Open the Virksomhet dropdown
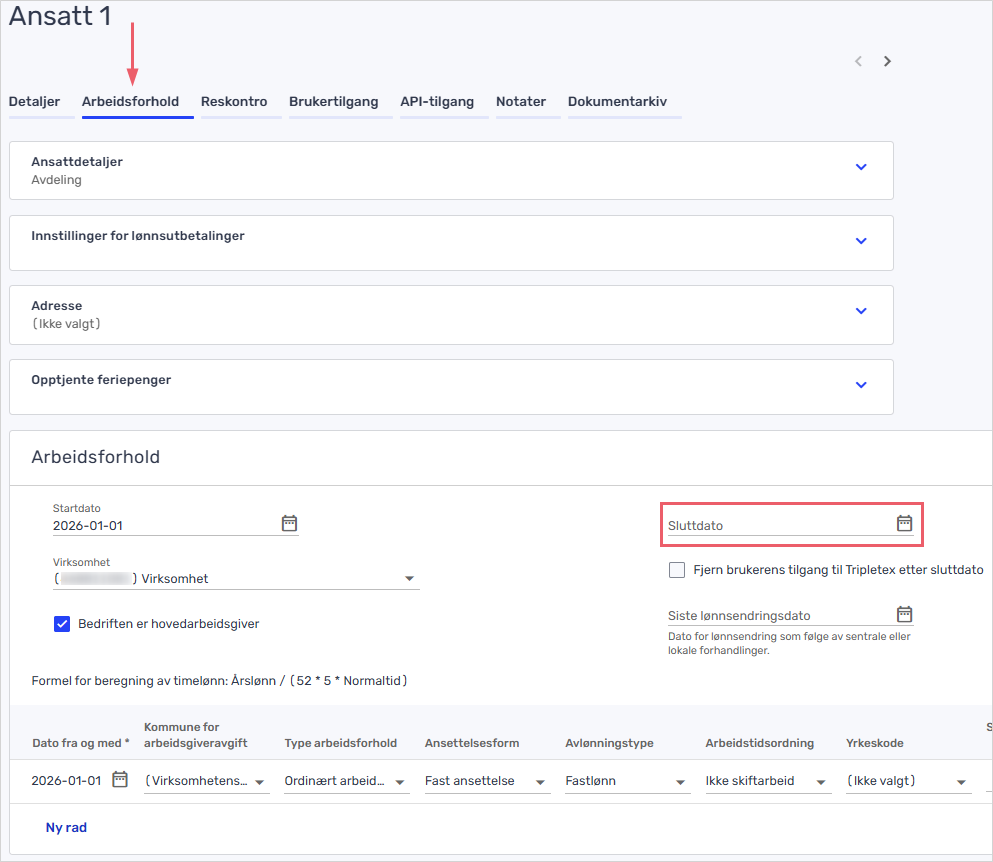 tap(408, 579)
